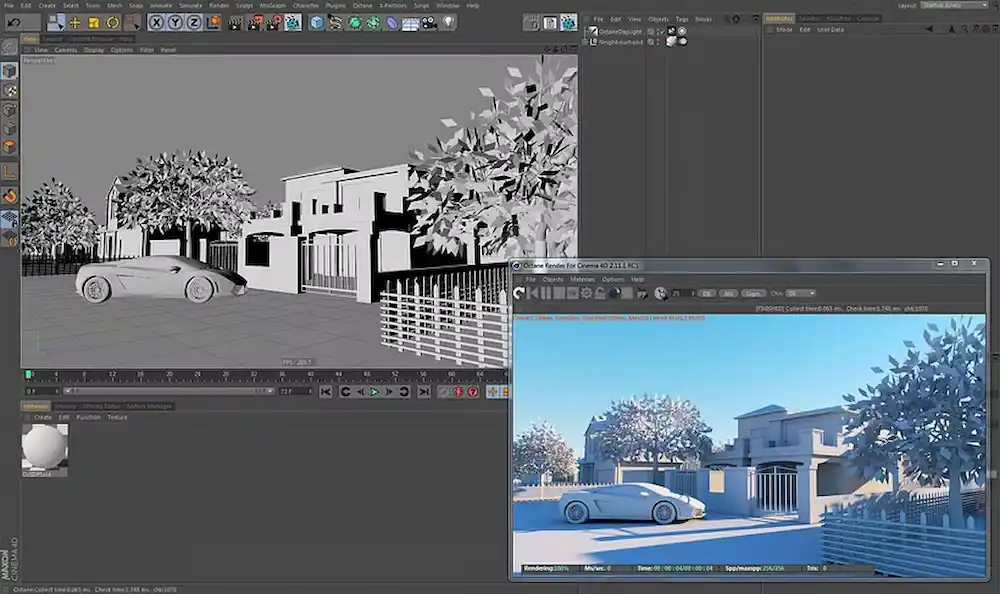Click the pause render icon in Octane Live Viewer
This screenshot has height=594, width=1000.
pyautogui.click(x=544, y=291)
